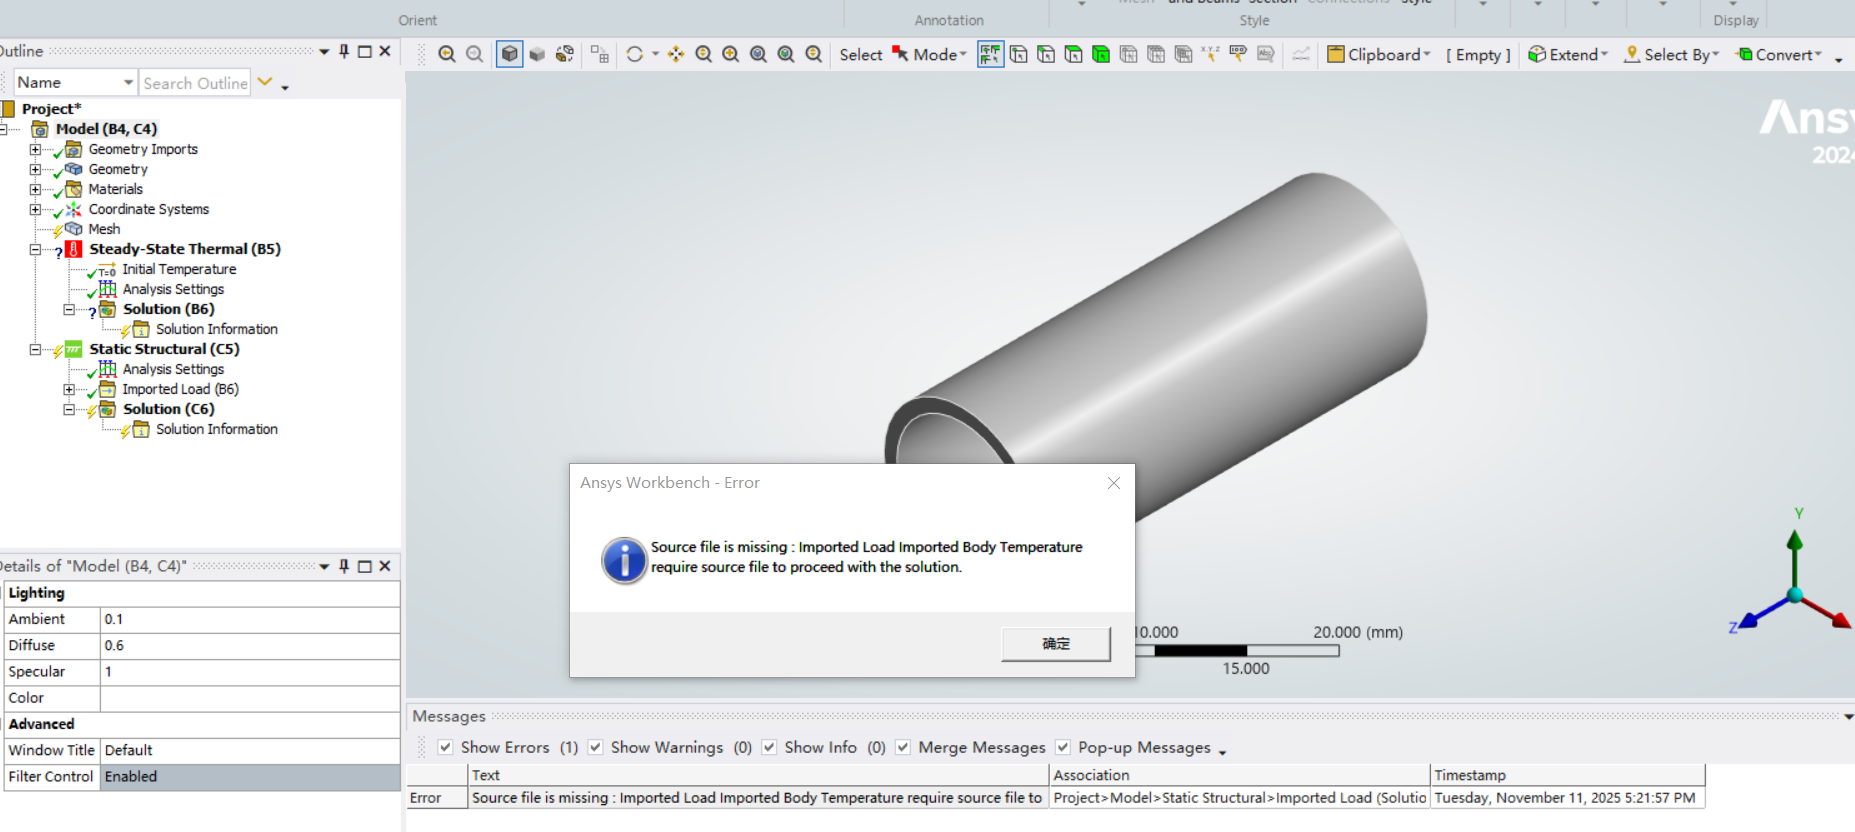Viewport: 1855px width, 832px height.
Task: Open the Extend dropdown menu
Action: (x=1568, y=55)
